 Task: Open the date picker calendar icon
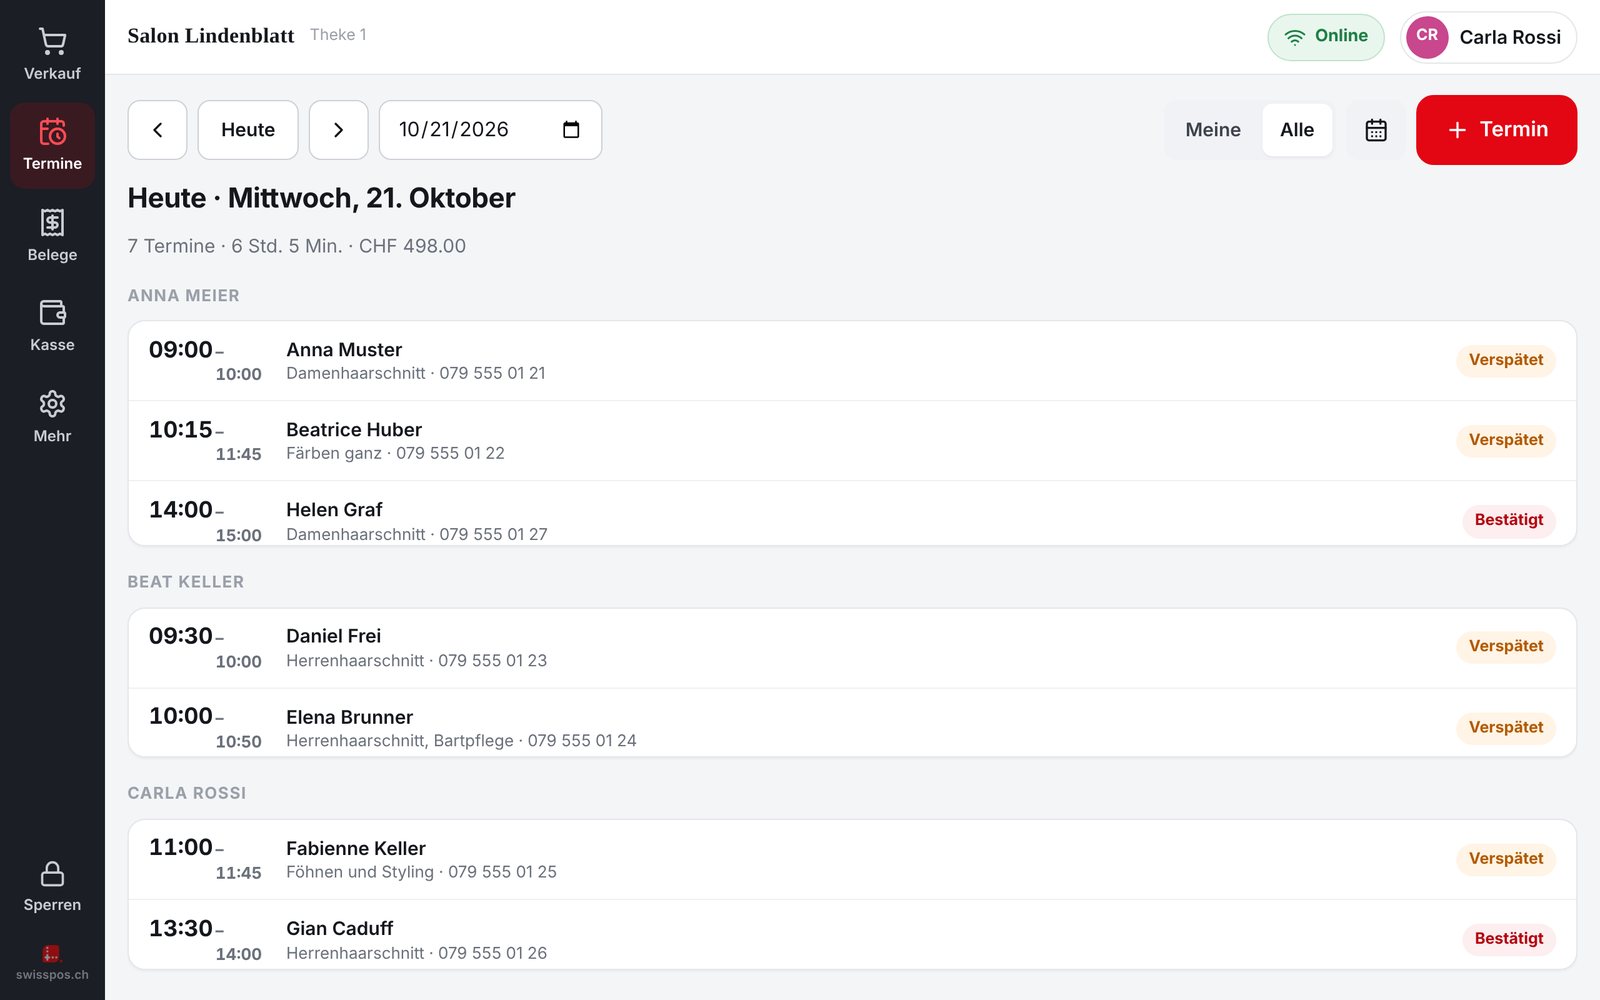coord(571,130)
